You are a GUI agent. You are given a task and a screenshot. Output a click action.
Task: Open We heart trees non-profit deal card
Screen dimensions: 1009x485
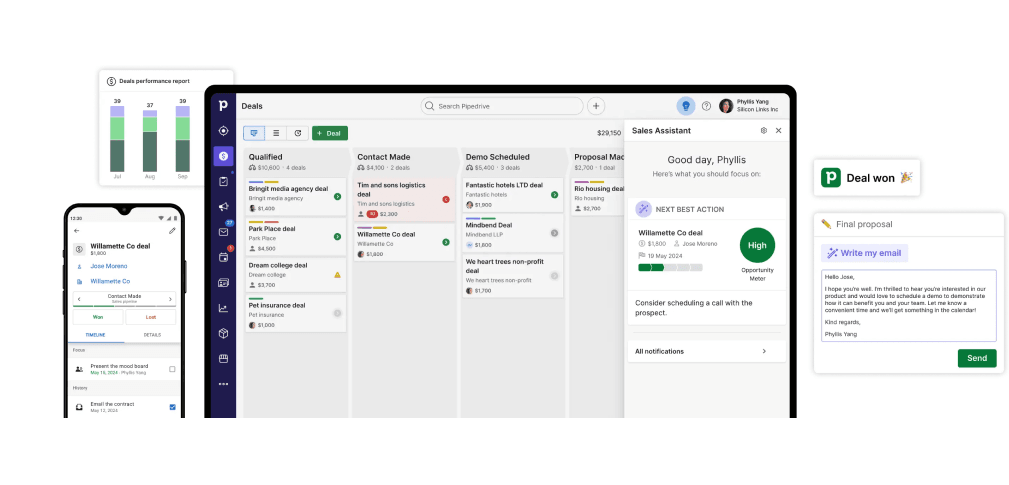pos(513,276)
